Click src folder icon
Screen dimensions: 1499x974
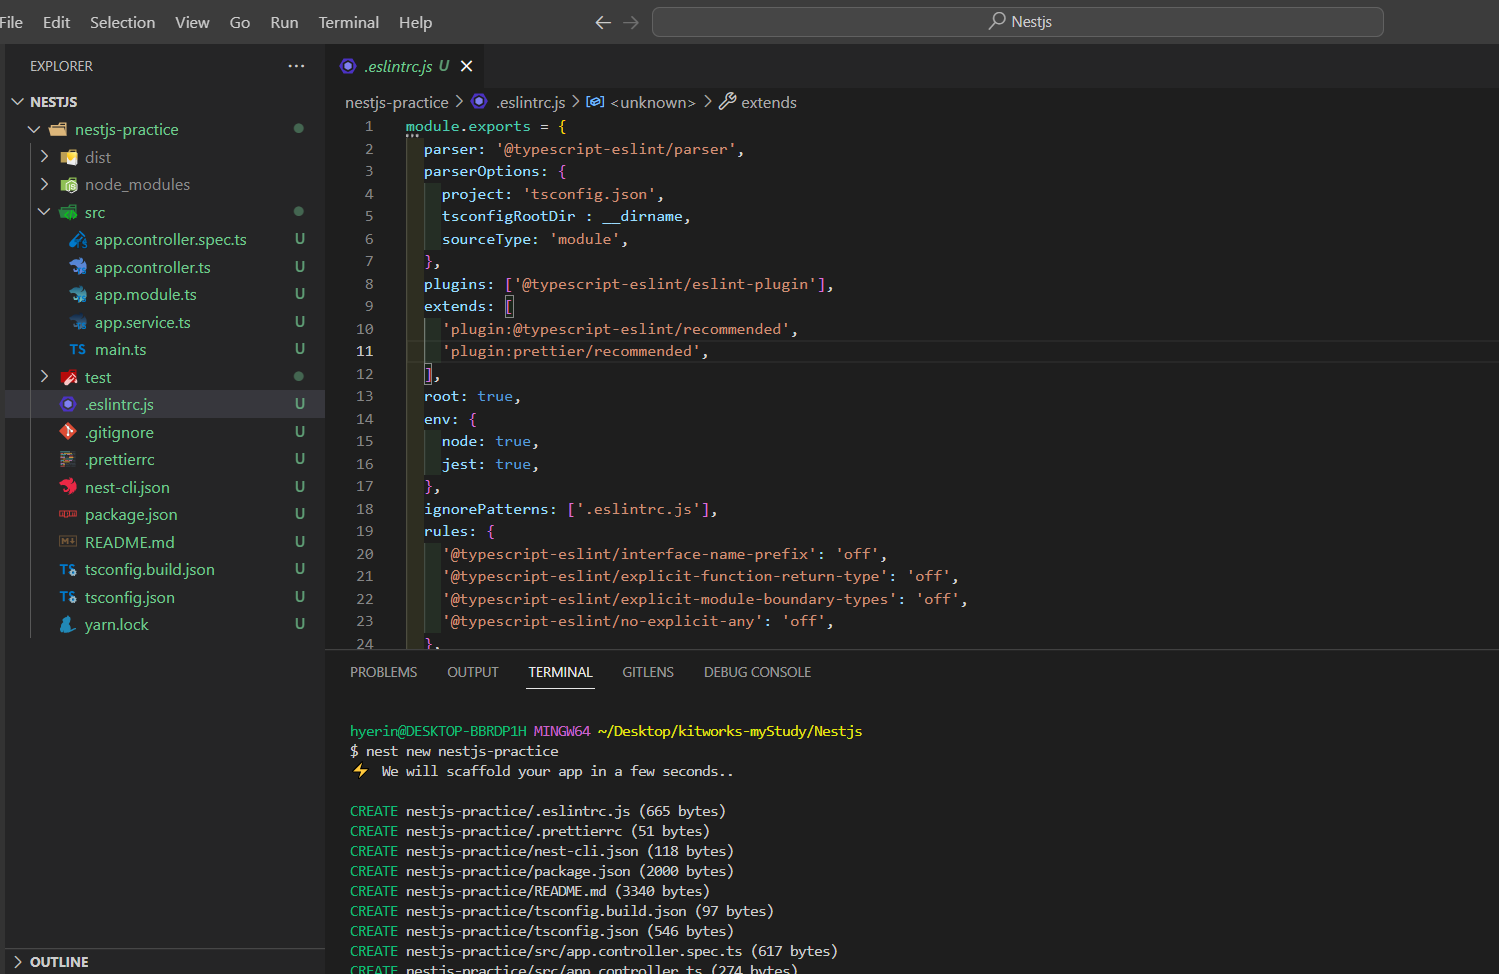68,212
